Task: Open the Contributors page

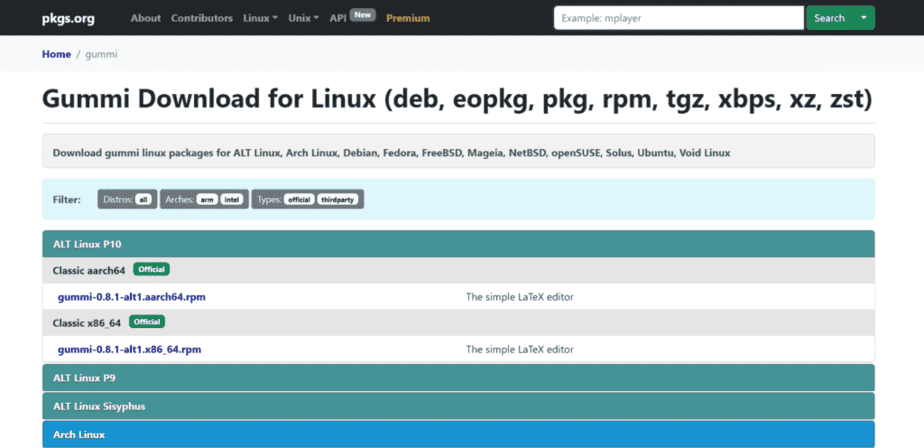Action: point(202,18)
